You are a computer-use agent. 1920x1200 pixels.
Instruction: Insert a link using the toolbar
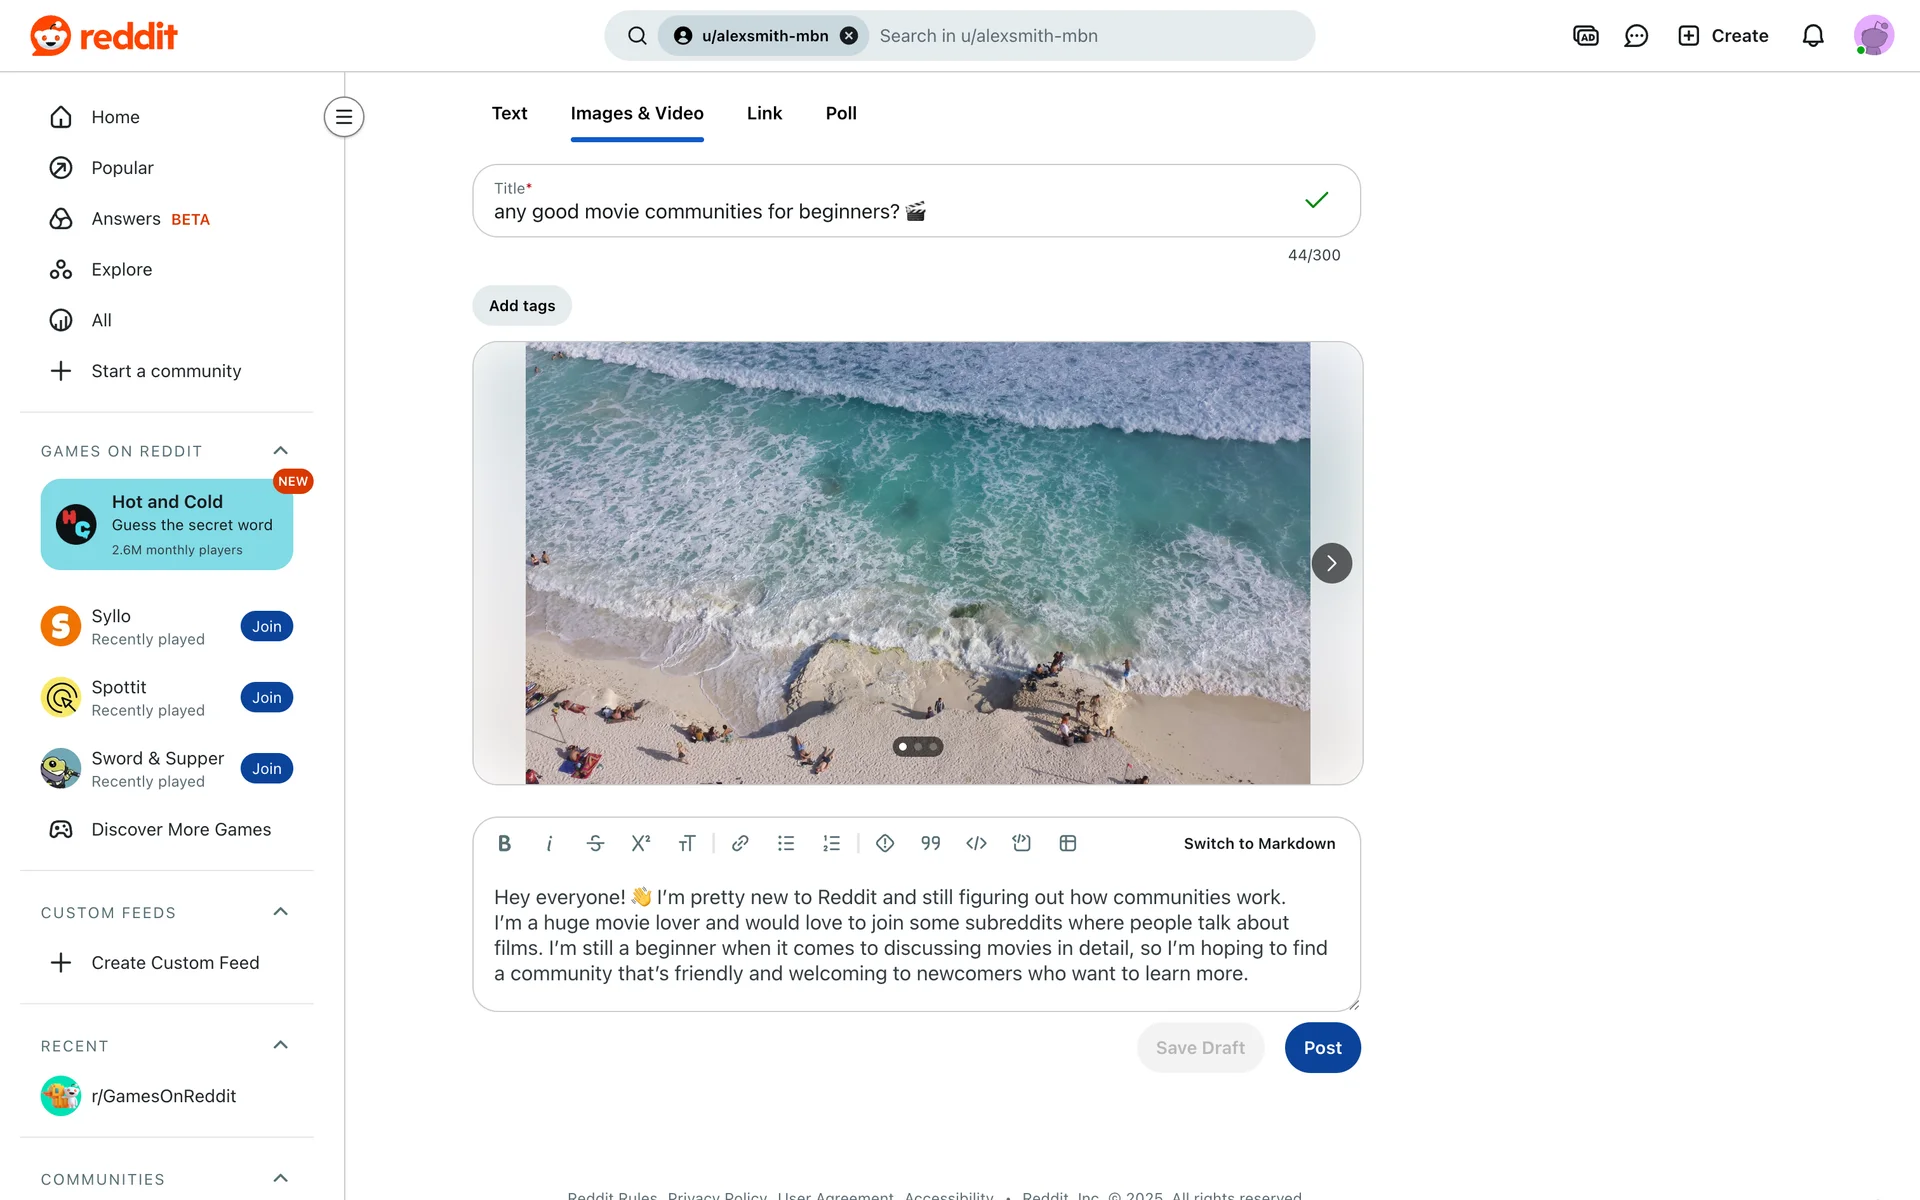pyautogui.click(x=740, y=843)
